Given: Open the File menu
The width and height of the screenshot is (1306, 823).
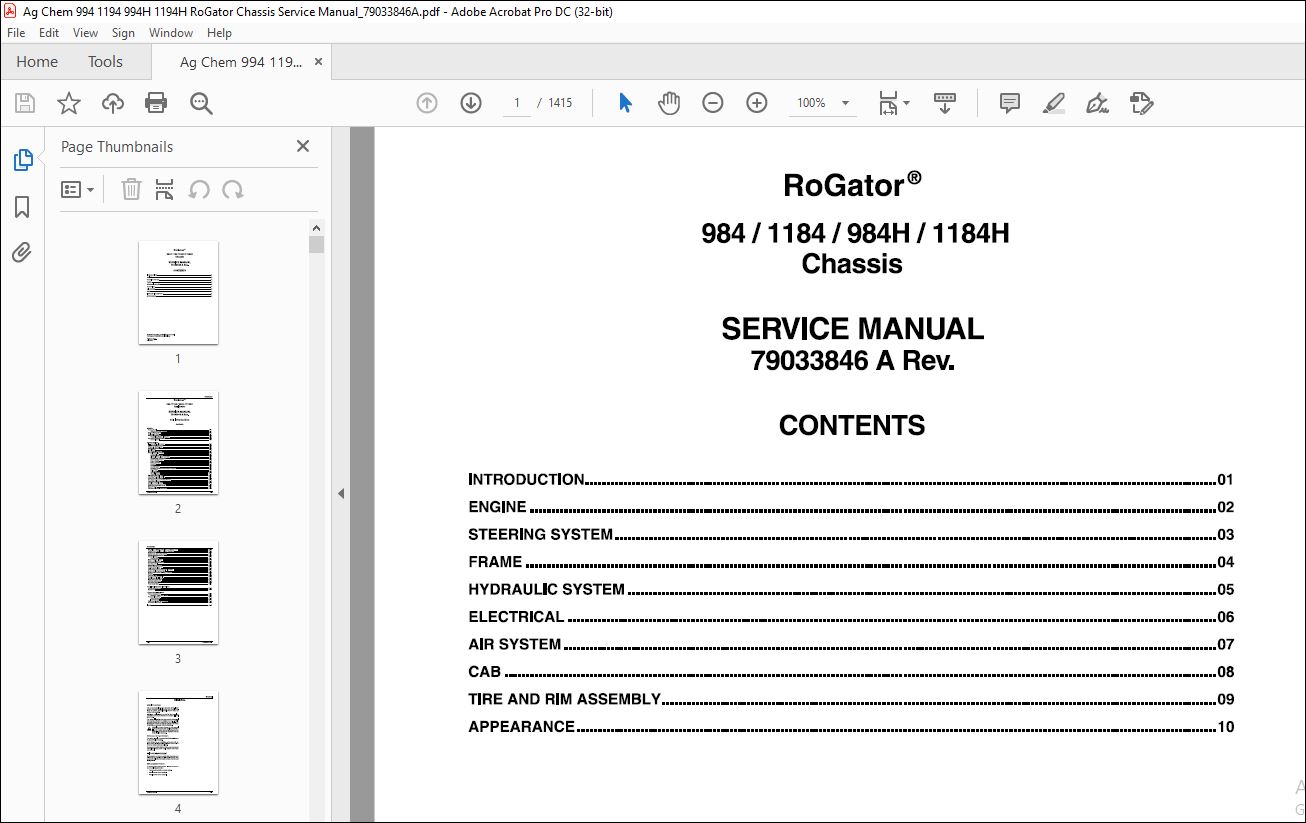Looking at the screenshot, I should [16, 33].
